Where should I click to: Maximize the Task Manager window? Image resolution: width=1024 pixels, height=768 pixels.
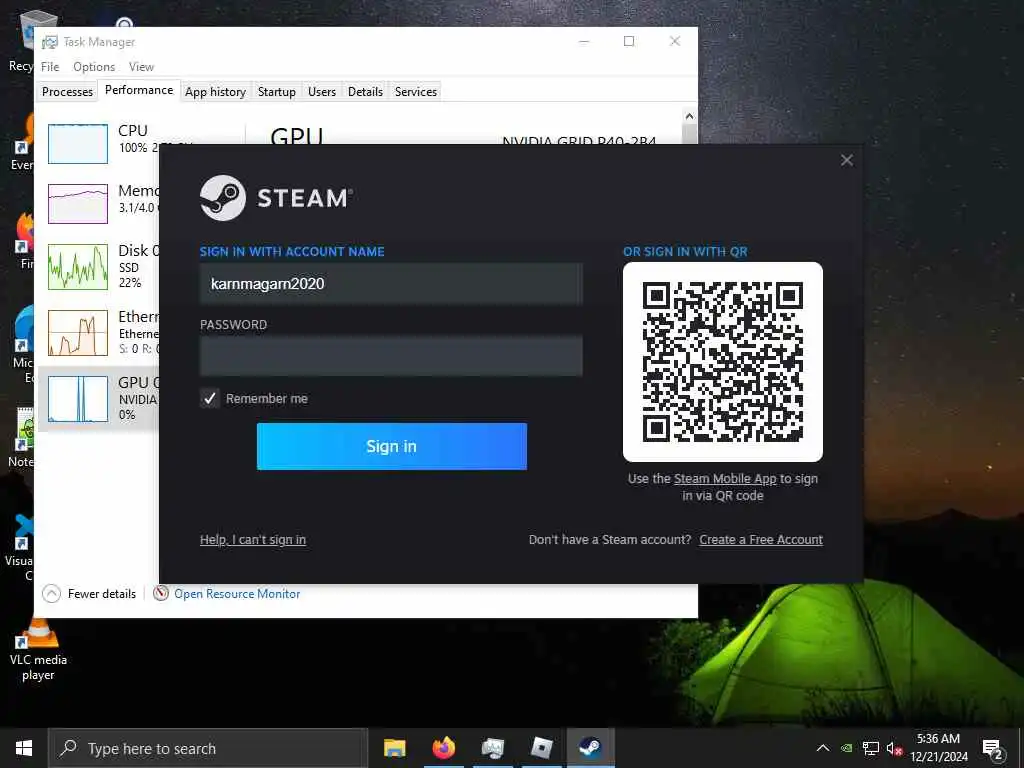(629, 41)
